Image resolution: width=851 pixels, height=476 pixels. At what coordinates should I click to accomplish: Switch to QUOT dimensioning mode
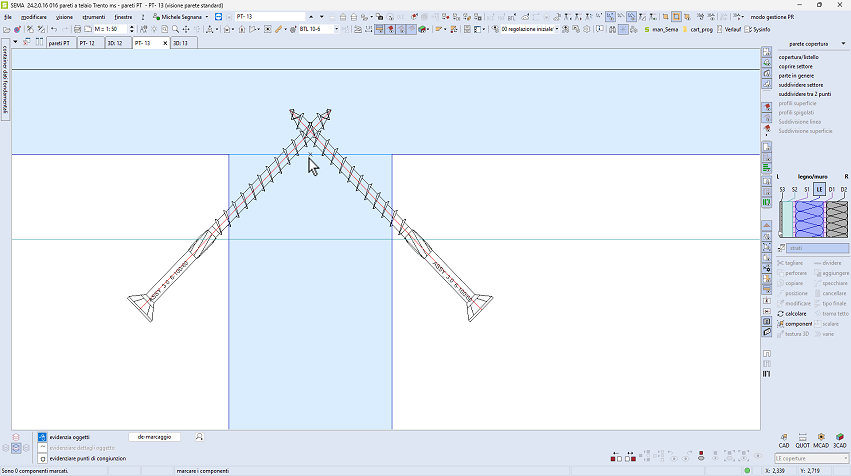(803, 438)
